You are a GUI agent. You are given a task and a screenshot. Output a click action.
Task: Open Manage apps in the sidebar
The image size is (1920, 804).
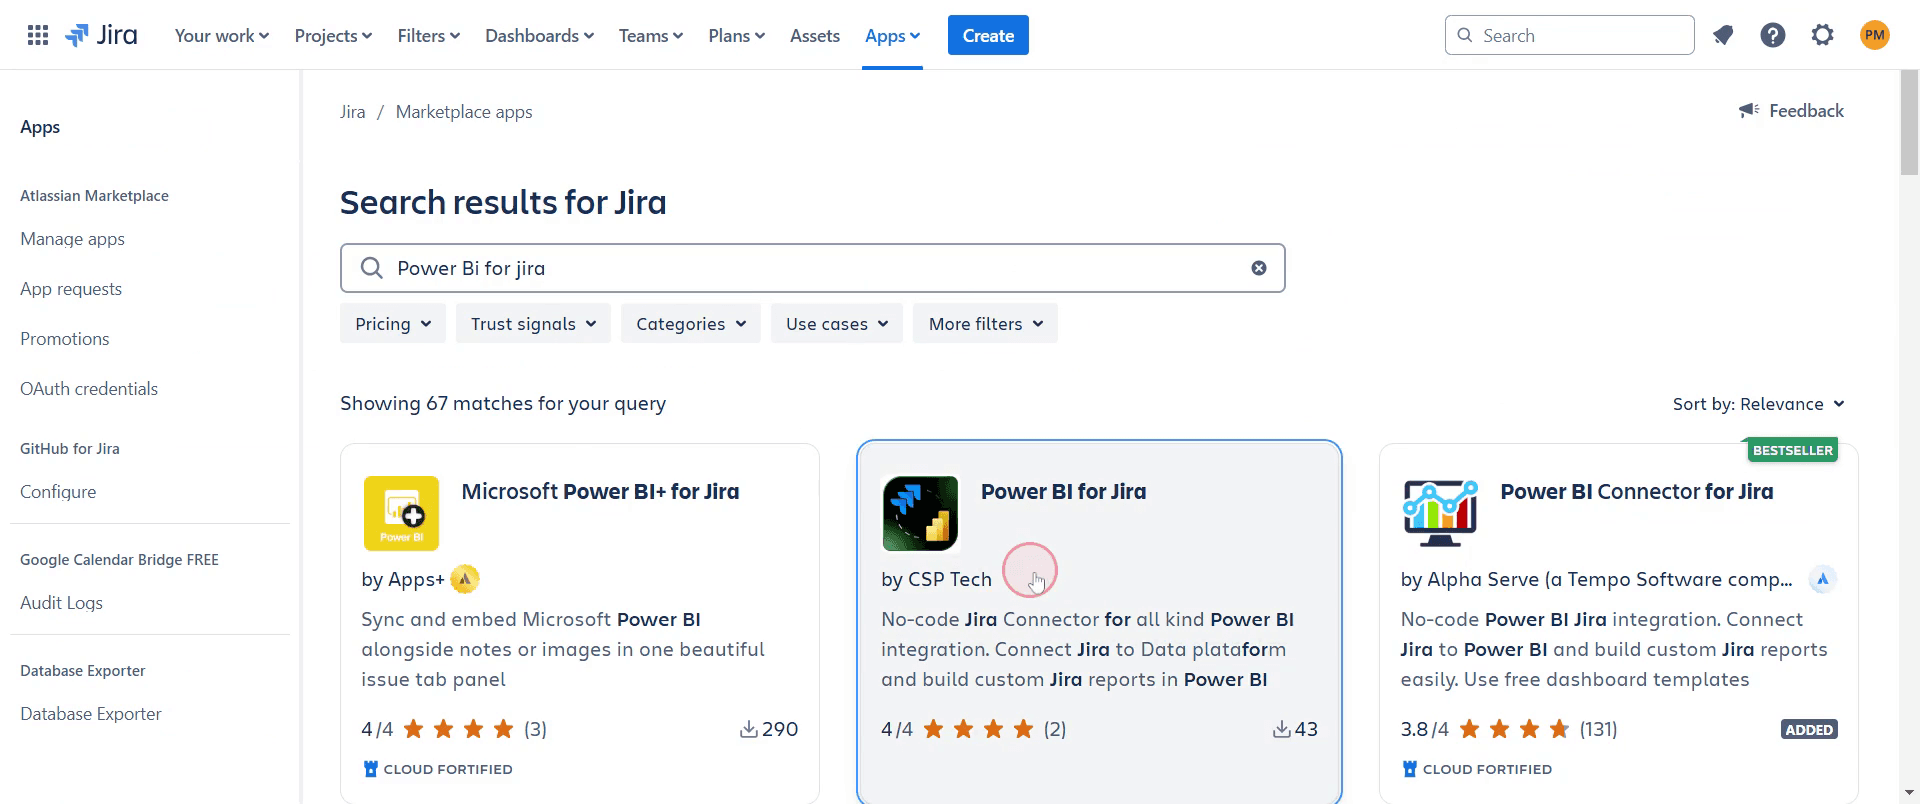(72, 239)
